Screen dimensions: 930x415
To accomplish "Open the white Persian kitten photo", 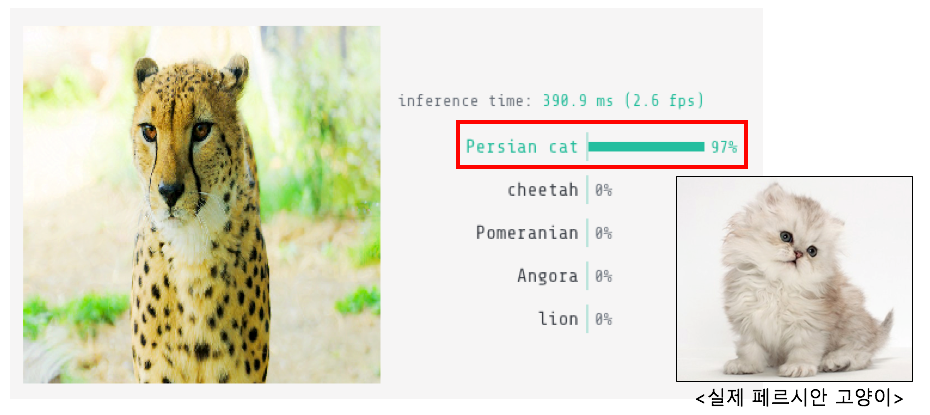I will click(794, 278).
